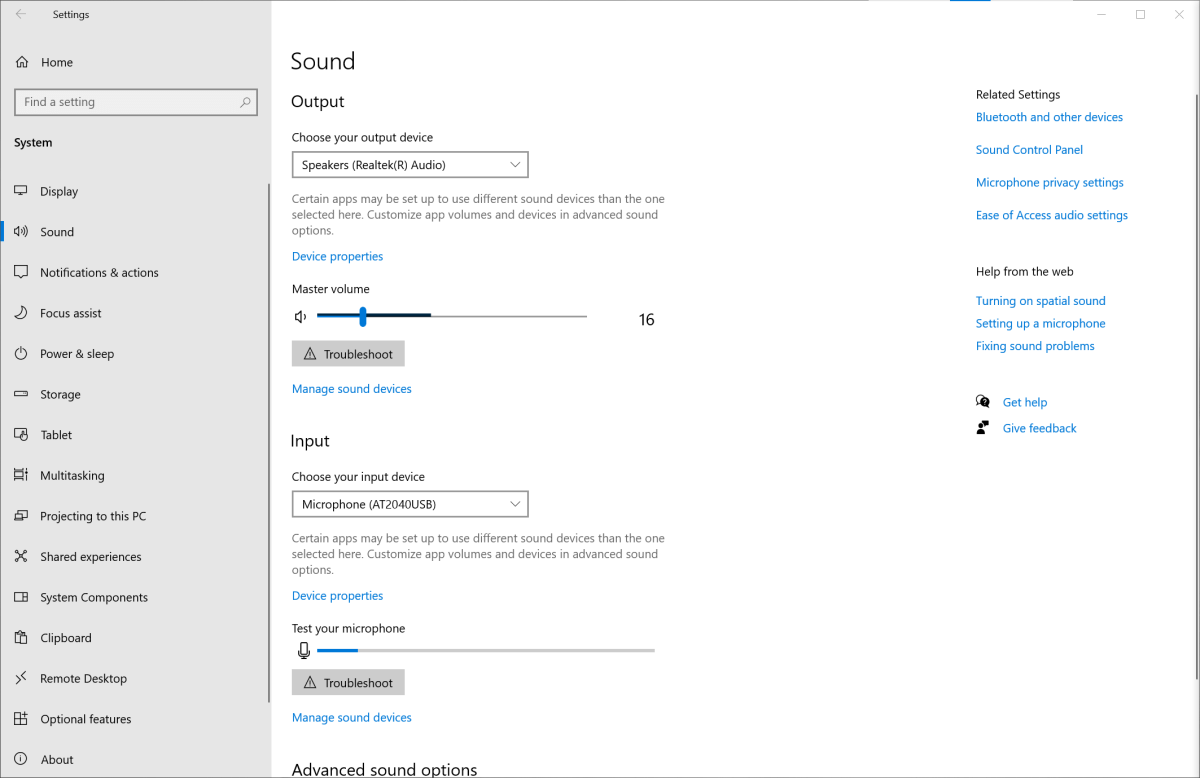Expand the Speakers Realtek Audio selector
The image size is (1200, 778).
[409, 164]
